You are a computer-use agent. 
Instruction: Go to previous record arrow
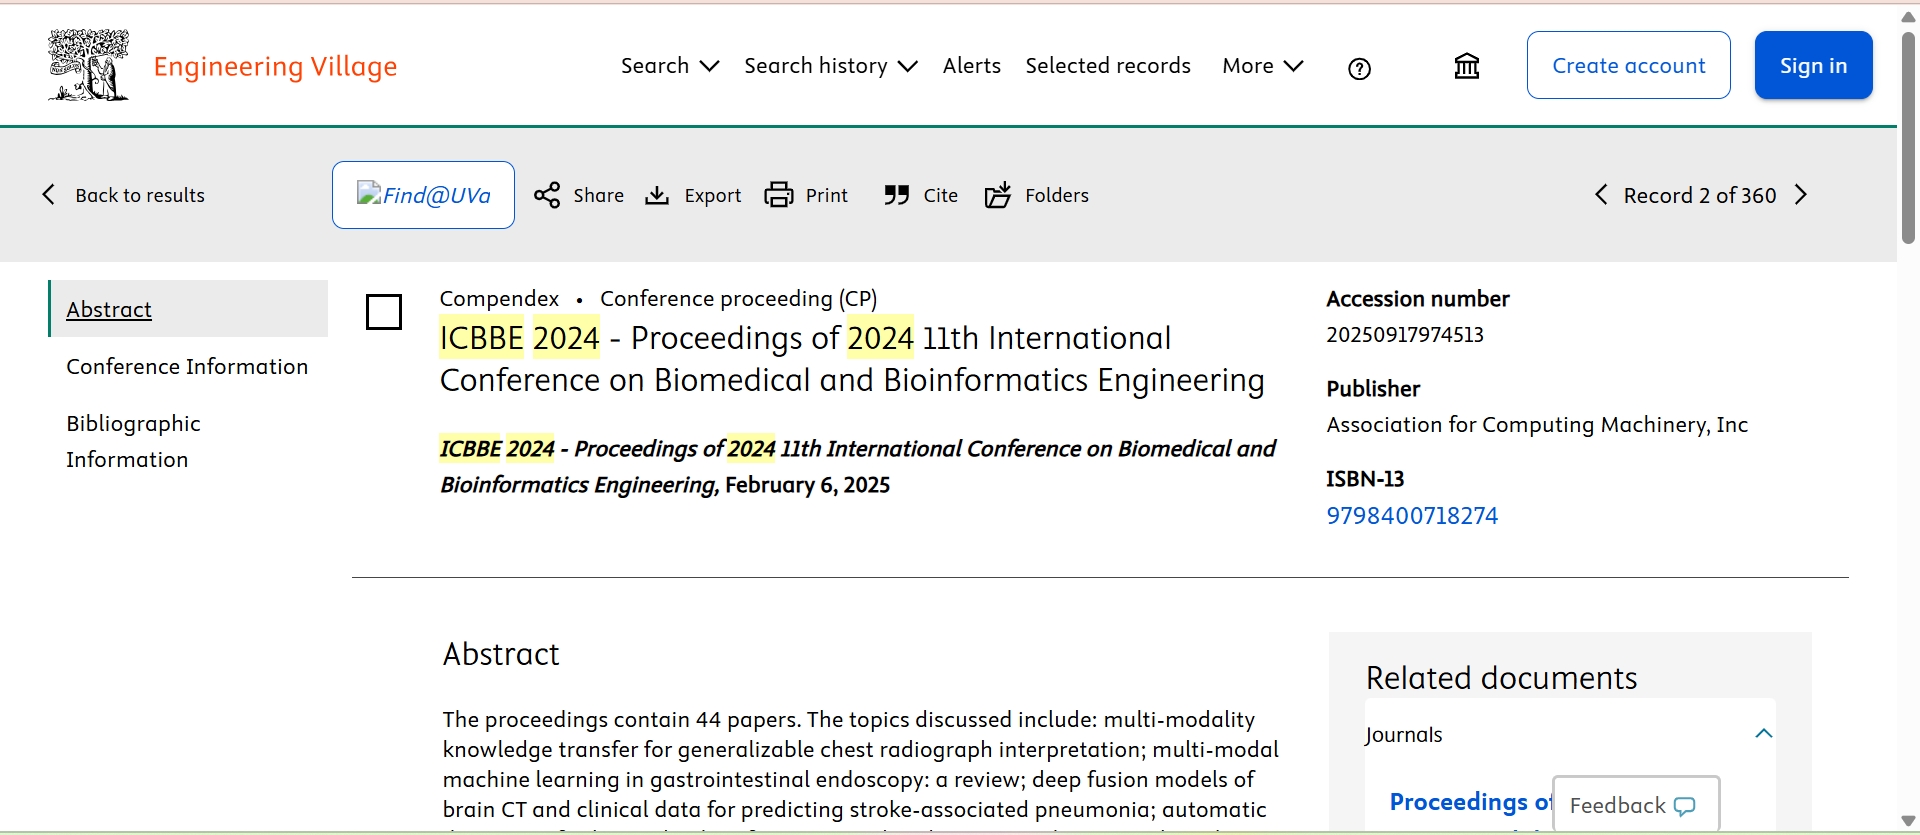1601,195
